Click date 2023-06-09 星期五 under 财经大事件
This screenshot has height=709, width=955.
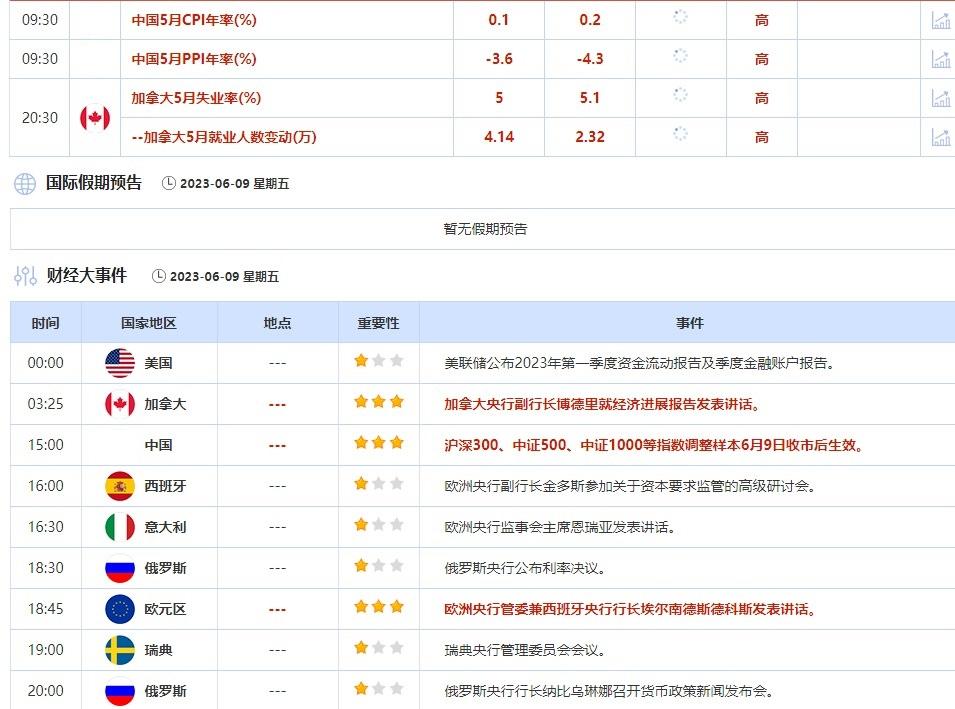coord(224,277)
